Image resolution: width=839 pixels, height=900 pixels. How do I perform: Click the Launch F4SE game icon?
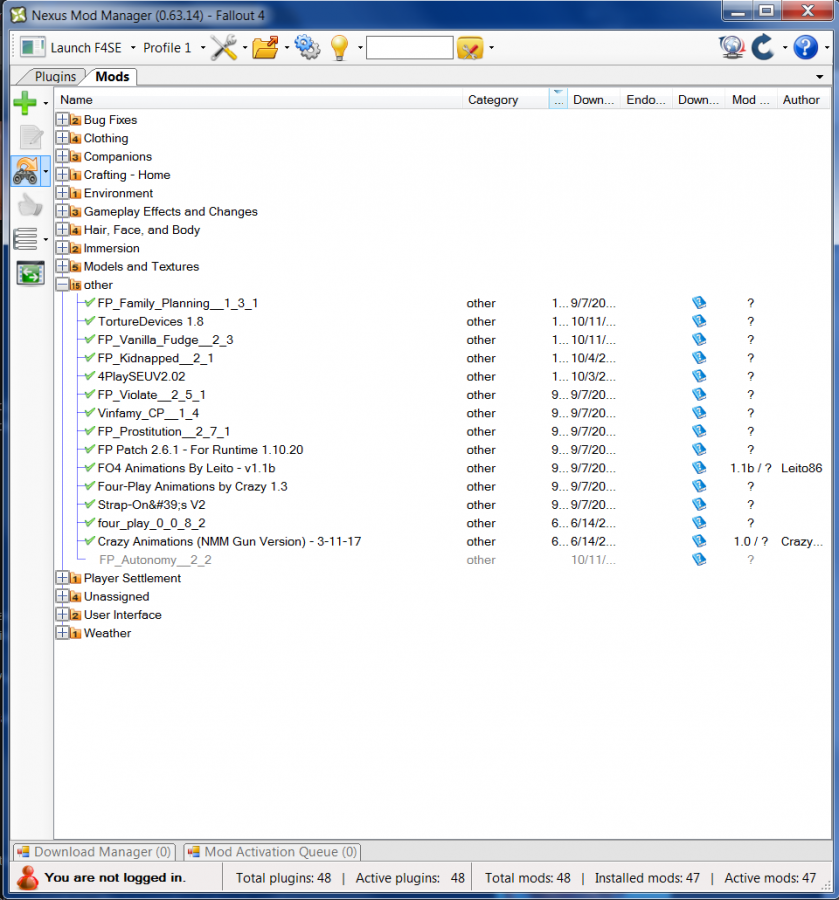32,48
